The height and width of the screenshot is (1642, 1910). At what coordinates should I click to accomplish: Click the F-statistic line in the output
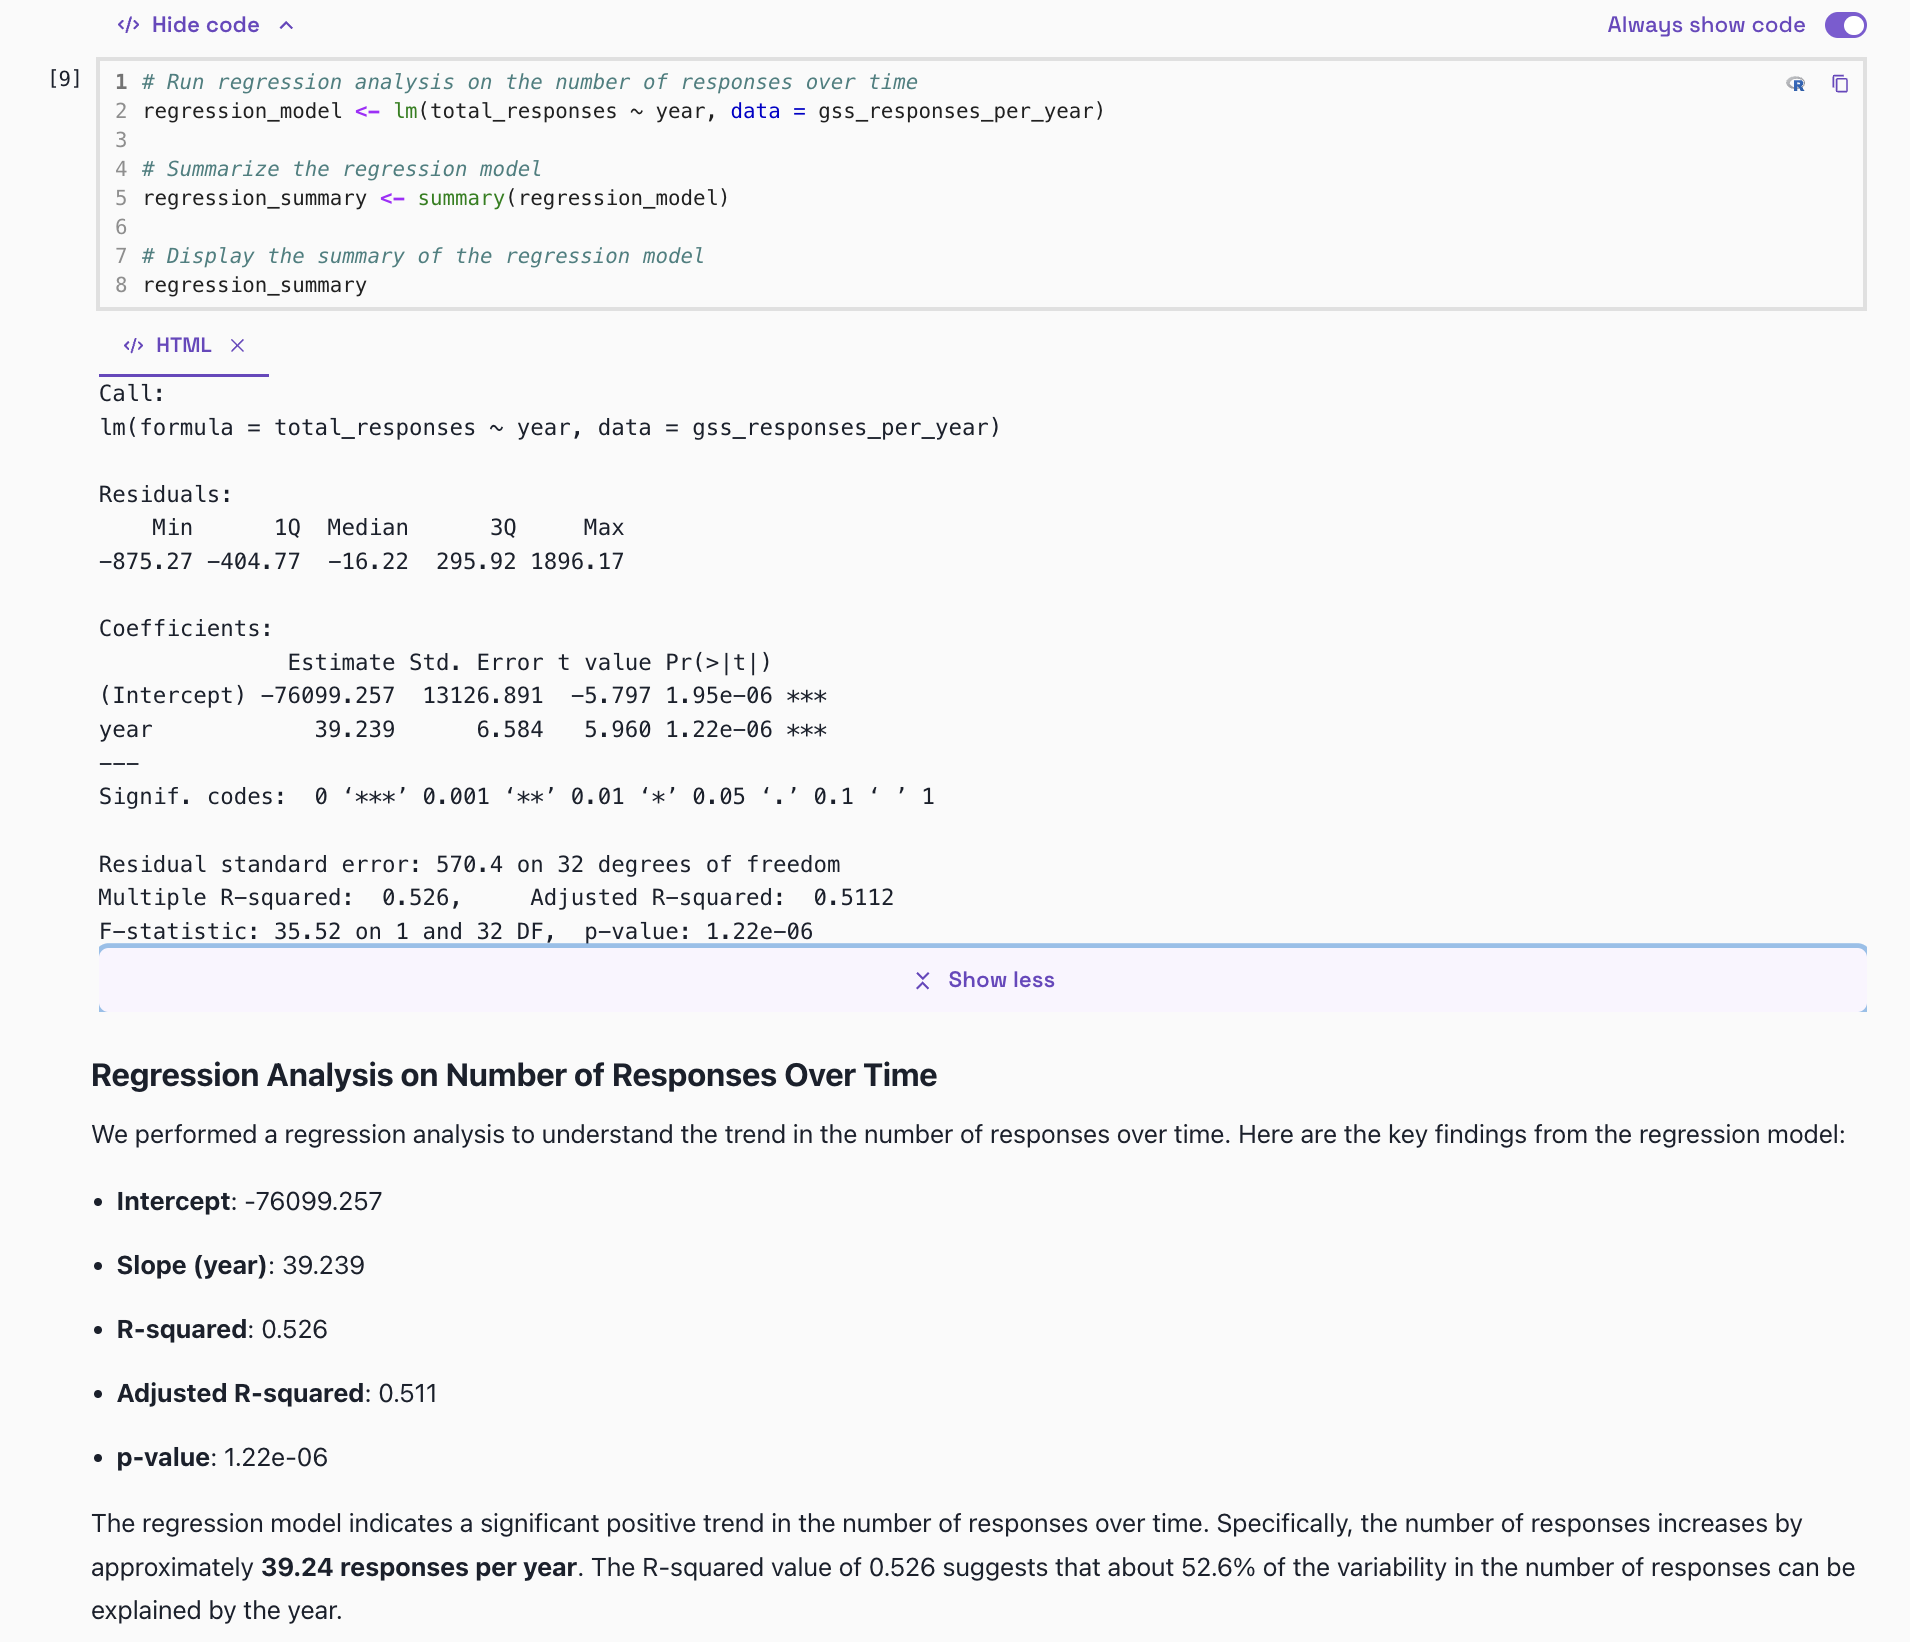point(455,931)
